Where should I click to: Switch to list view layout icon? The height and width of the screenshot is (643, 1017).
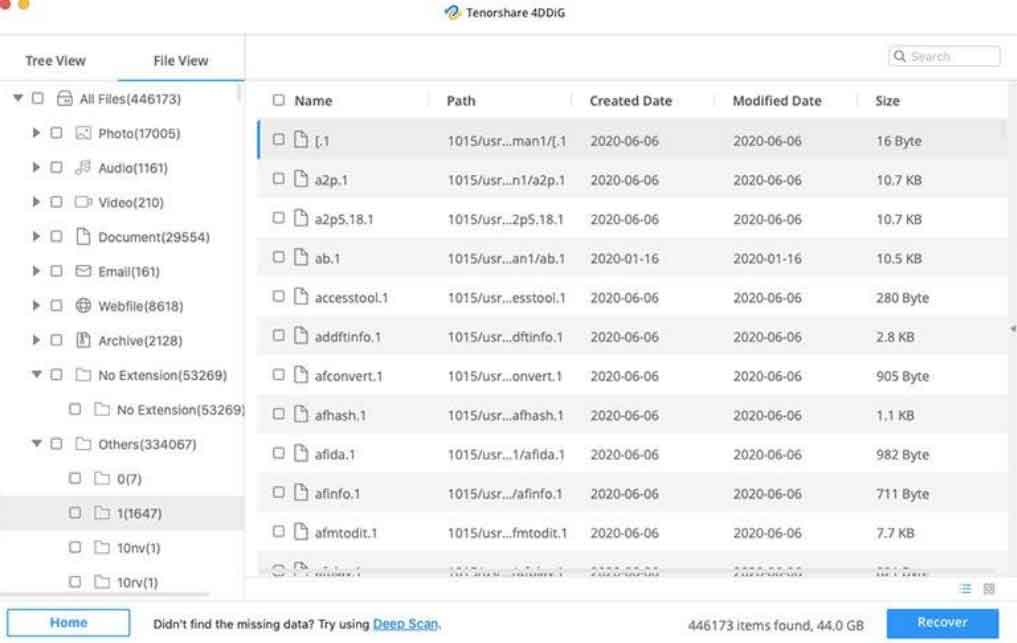pos(966,589)
